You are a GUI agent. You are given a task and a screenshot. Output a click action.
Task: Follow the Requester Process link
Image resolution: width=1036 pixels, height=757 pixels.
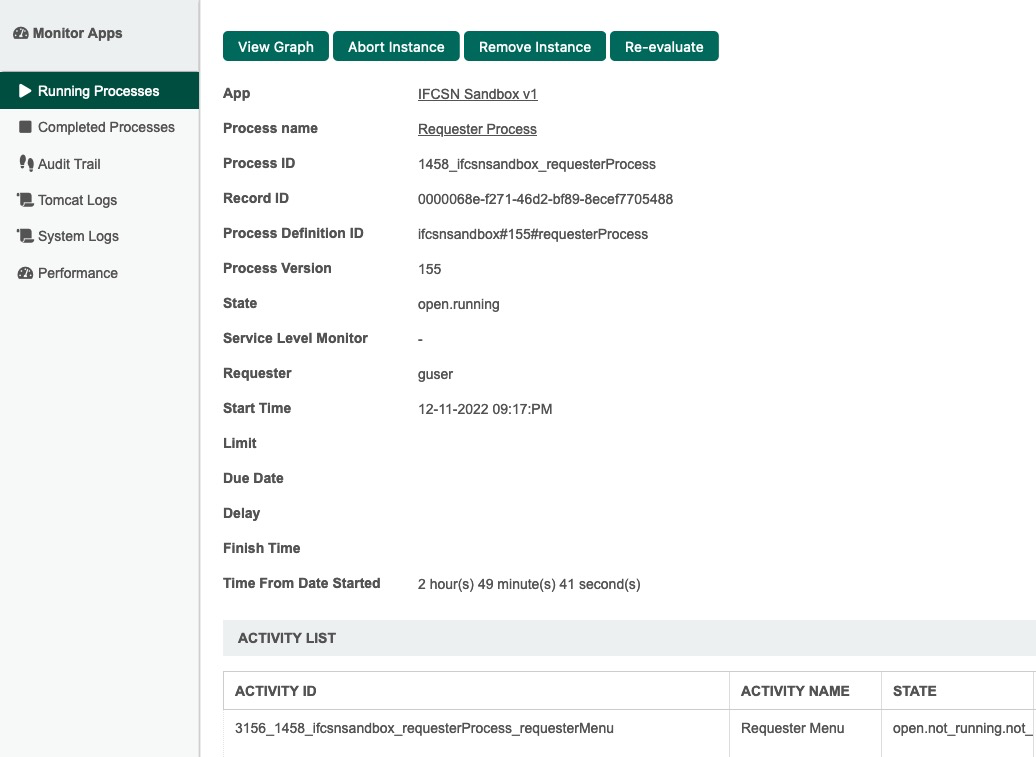477,129
